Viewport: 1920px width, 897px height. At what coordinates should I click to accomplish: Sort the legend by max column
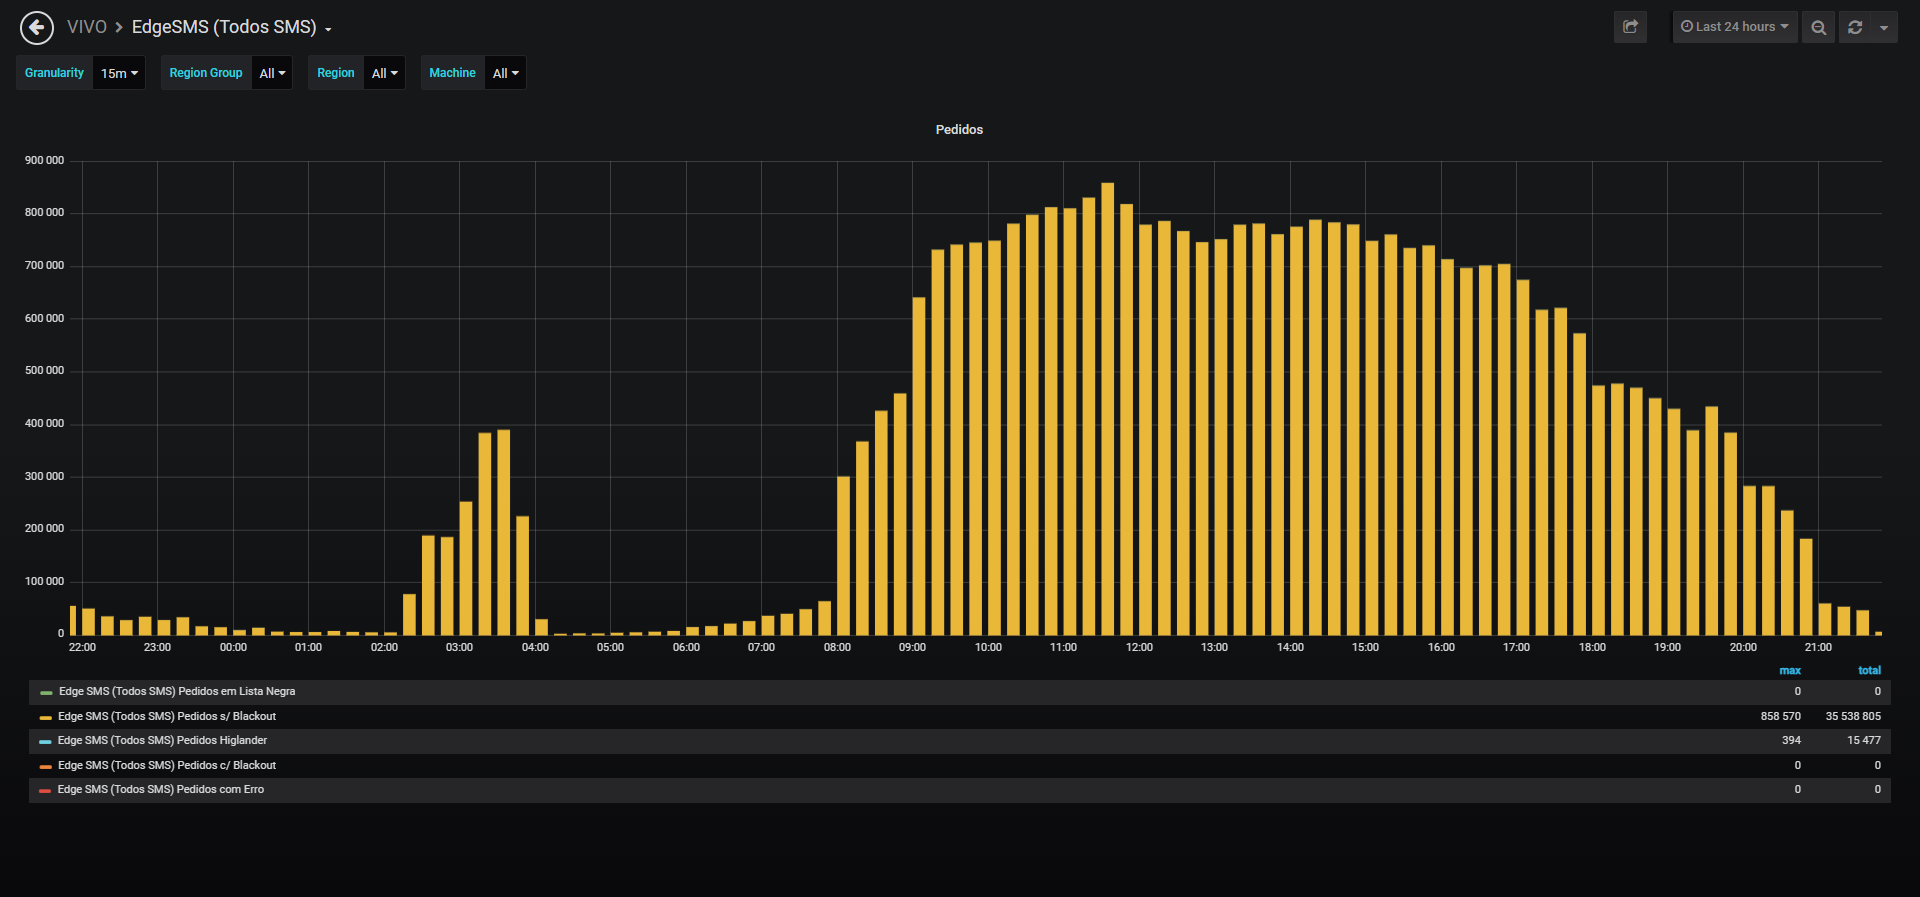click(x=1790, y=671)
